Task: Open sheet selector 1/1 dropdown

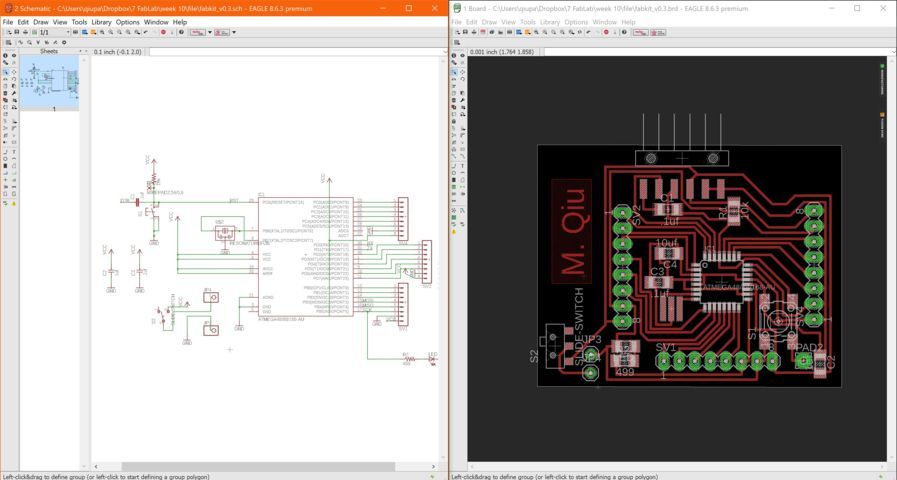Action: coord(55,33)
